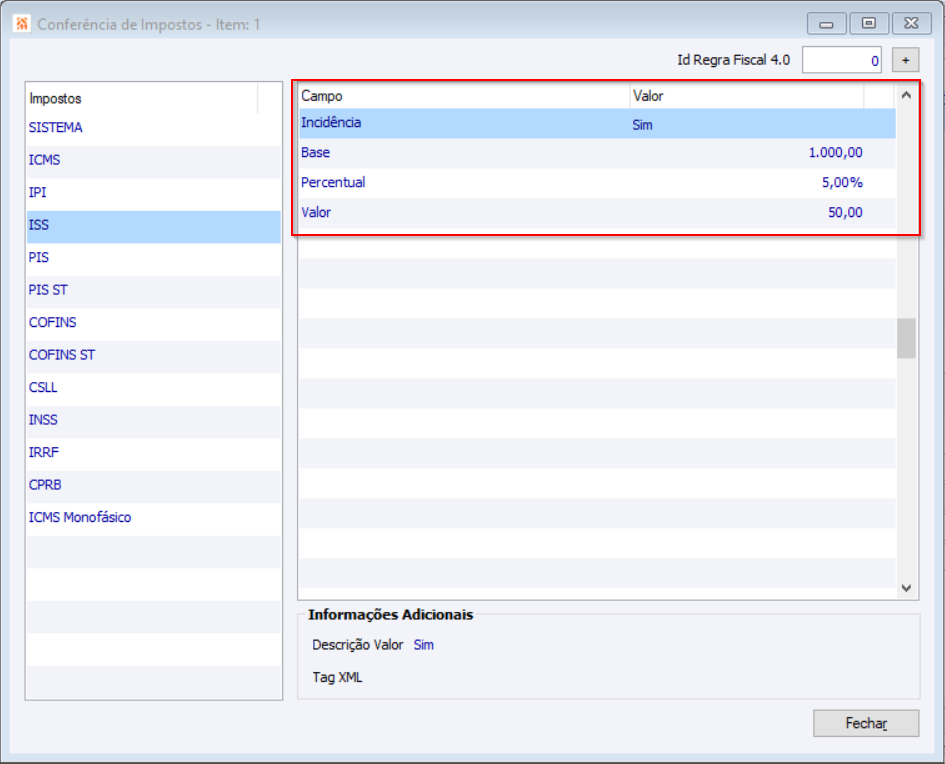The image size is (945, 764).
Task: Click the plus button beside Id Regra Fiscal
Action: coord(905,60)
